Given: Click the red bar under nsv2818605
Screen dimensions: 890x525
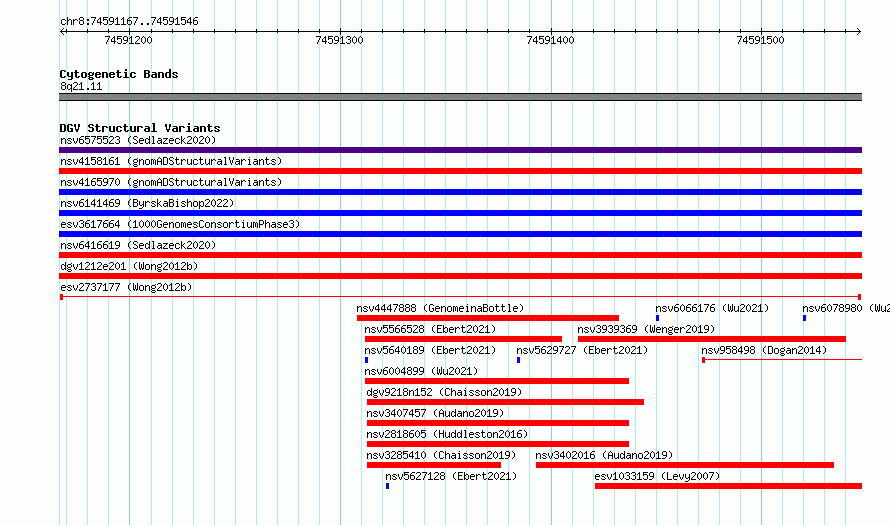Looking at the screenshot, I should pos(498,444).
